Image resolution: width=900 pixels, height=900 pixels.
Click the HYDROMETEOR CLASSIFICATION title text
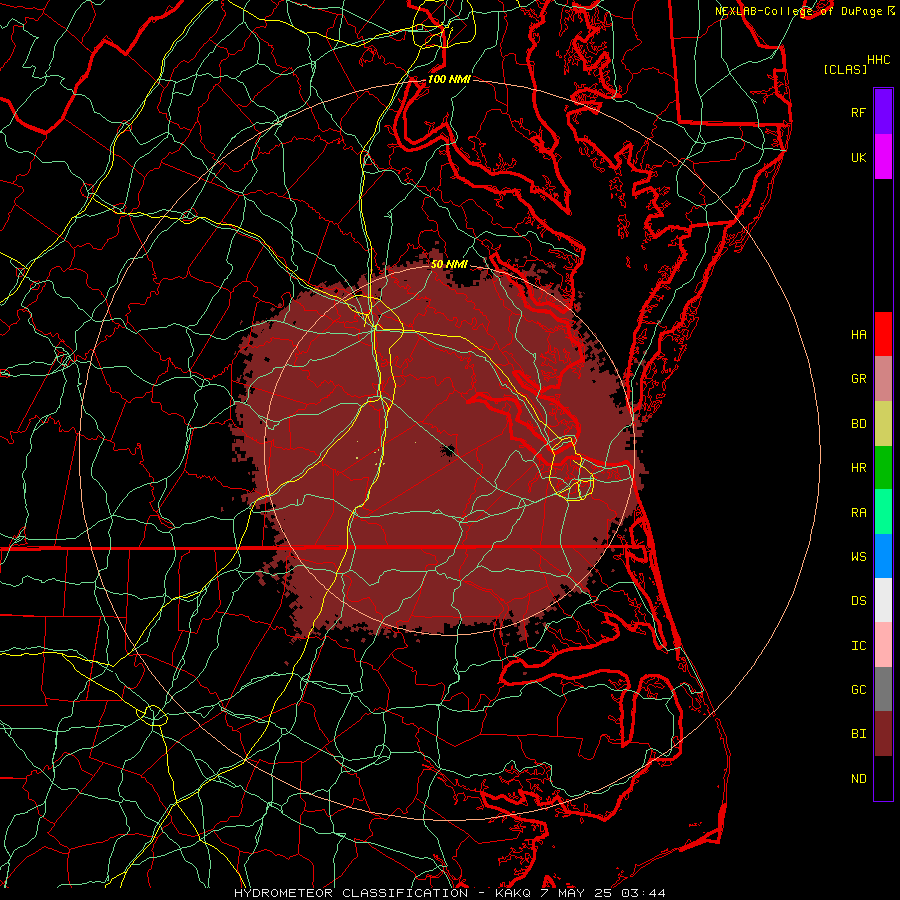point(351,893)
